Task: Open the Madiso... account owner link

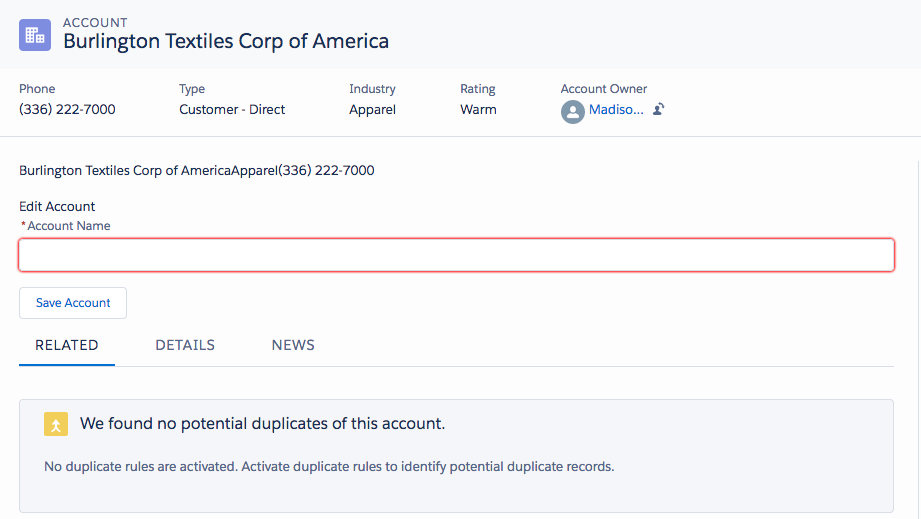Action: [x=616, y=110]
